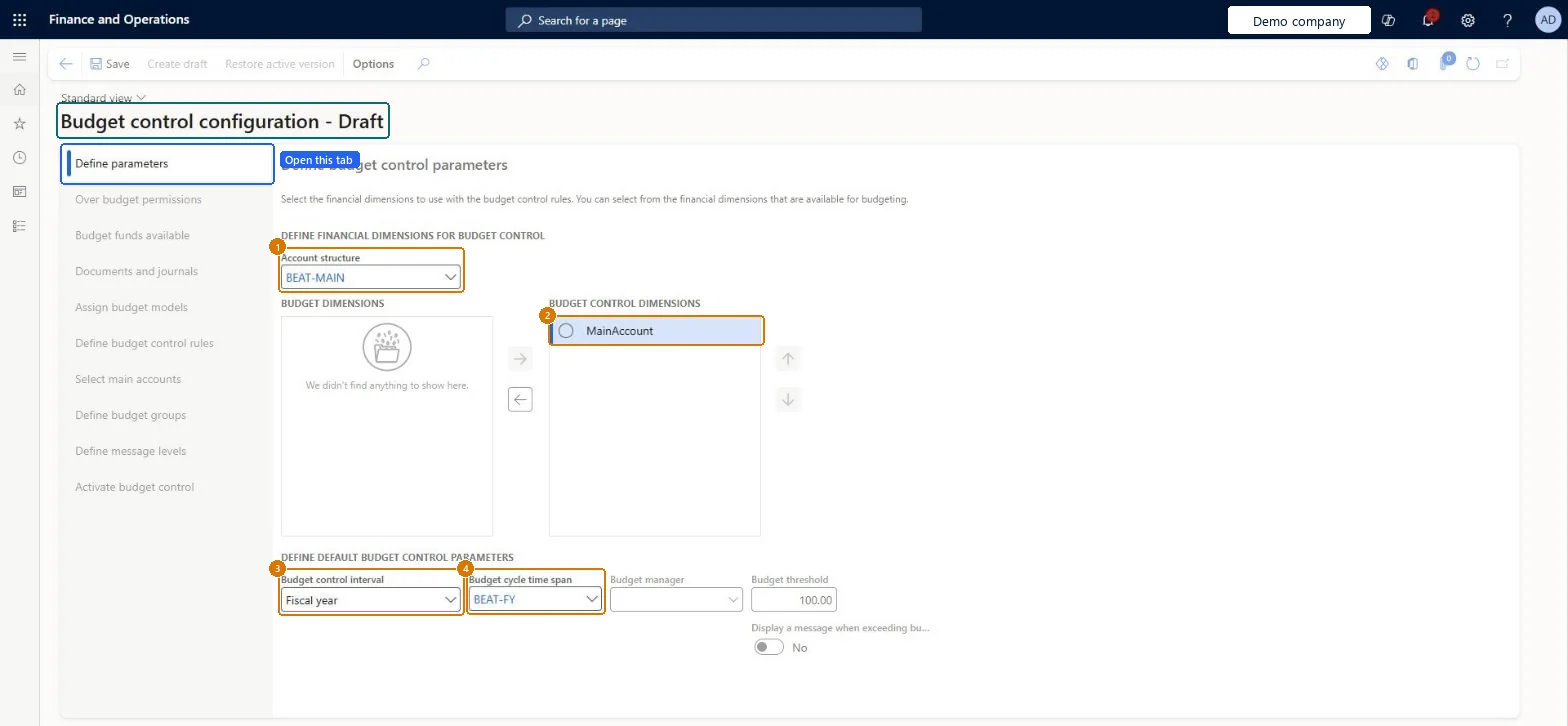Image resolution: width=1568 pixels, height=726 pixels.
Task: Move dimension left with the arrow button
Action: pyautogui.click(x=520, y=400)
